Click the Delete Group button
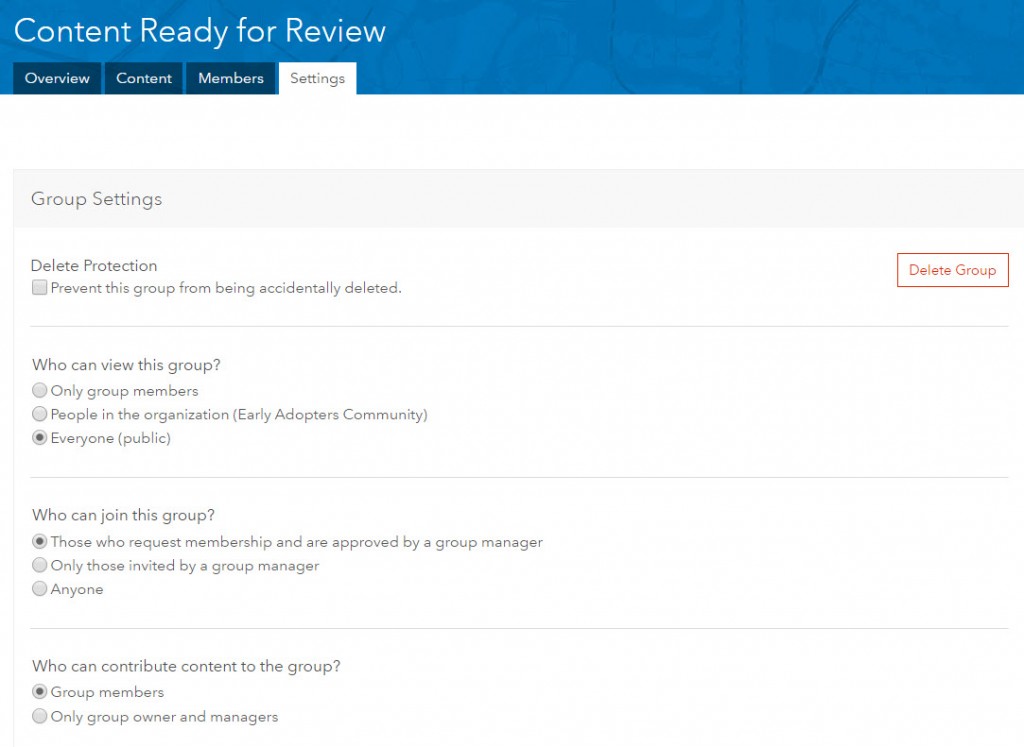Viewport: 1024px width, 747px height. point(952,270)
